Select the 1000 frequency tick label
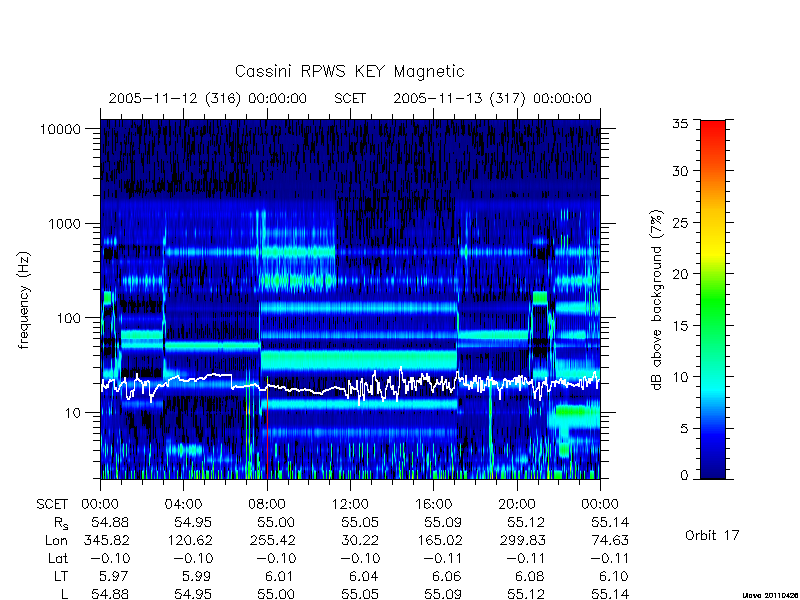 coord(64,223)
